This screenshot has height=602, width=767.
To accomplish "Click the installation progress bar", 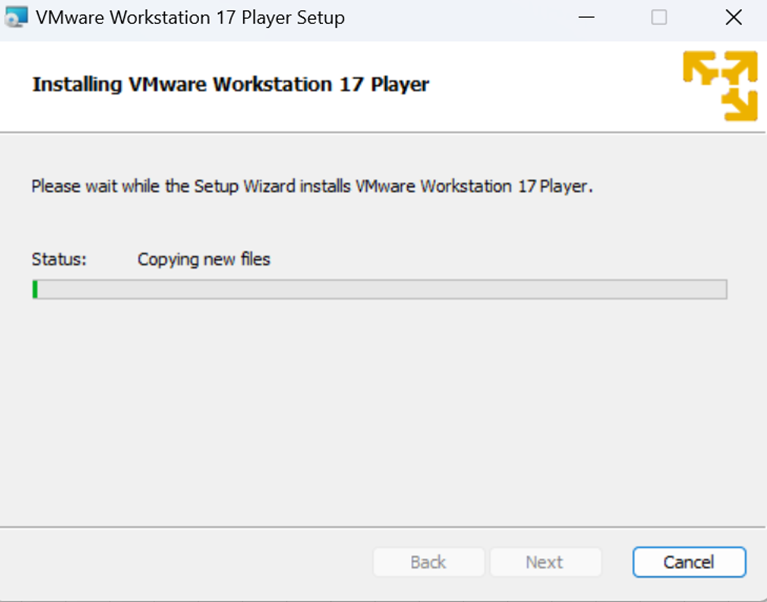I will click(x=380, y=289).
